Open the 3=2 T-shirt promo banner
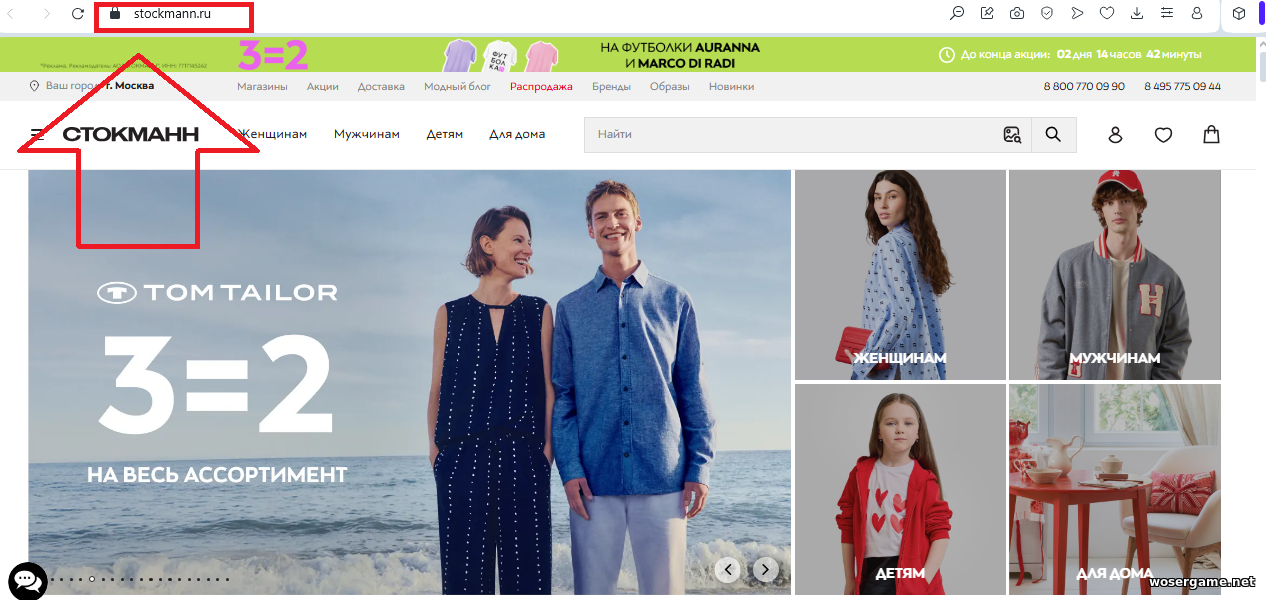The height and width of the screenshot is (600, 1266). point(627,54)
